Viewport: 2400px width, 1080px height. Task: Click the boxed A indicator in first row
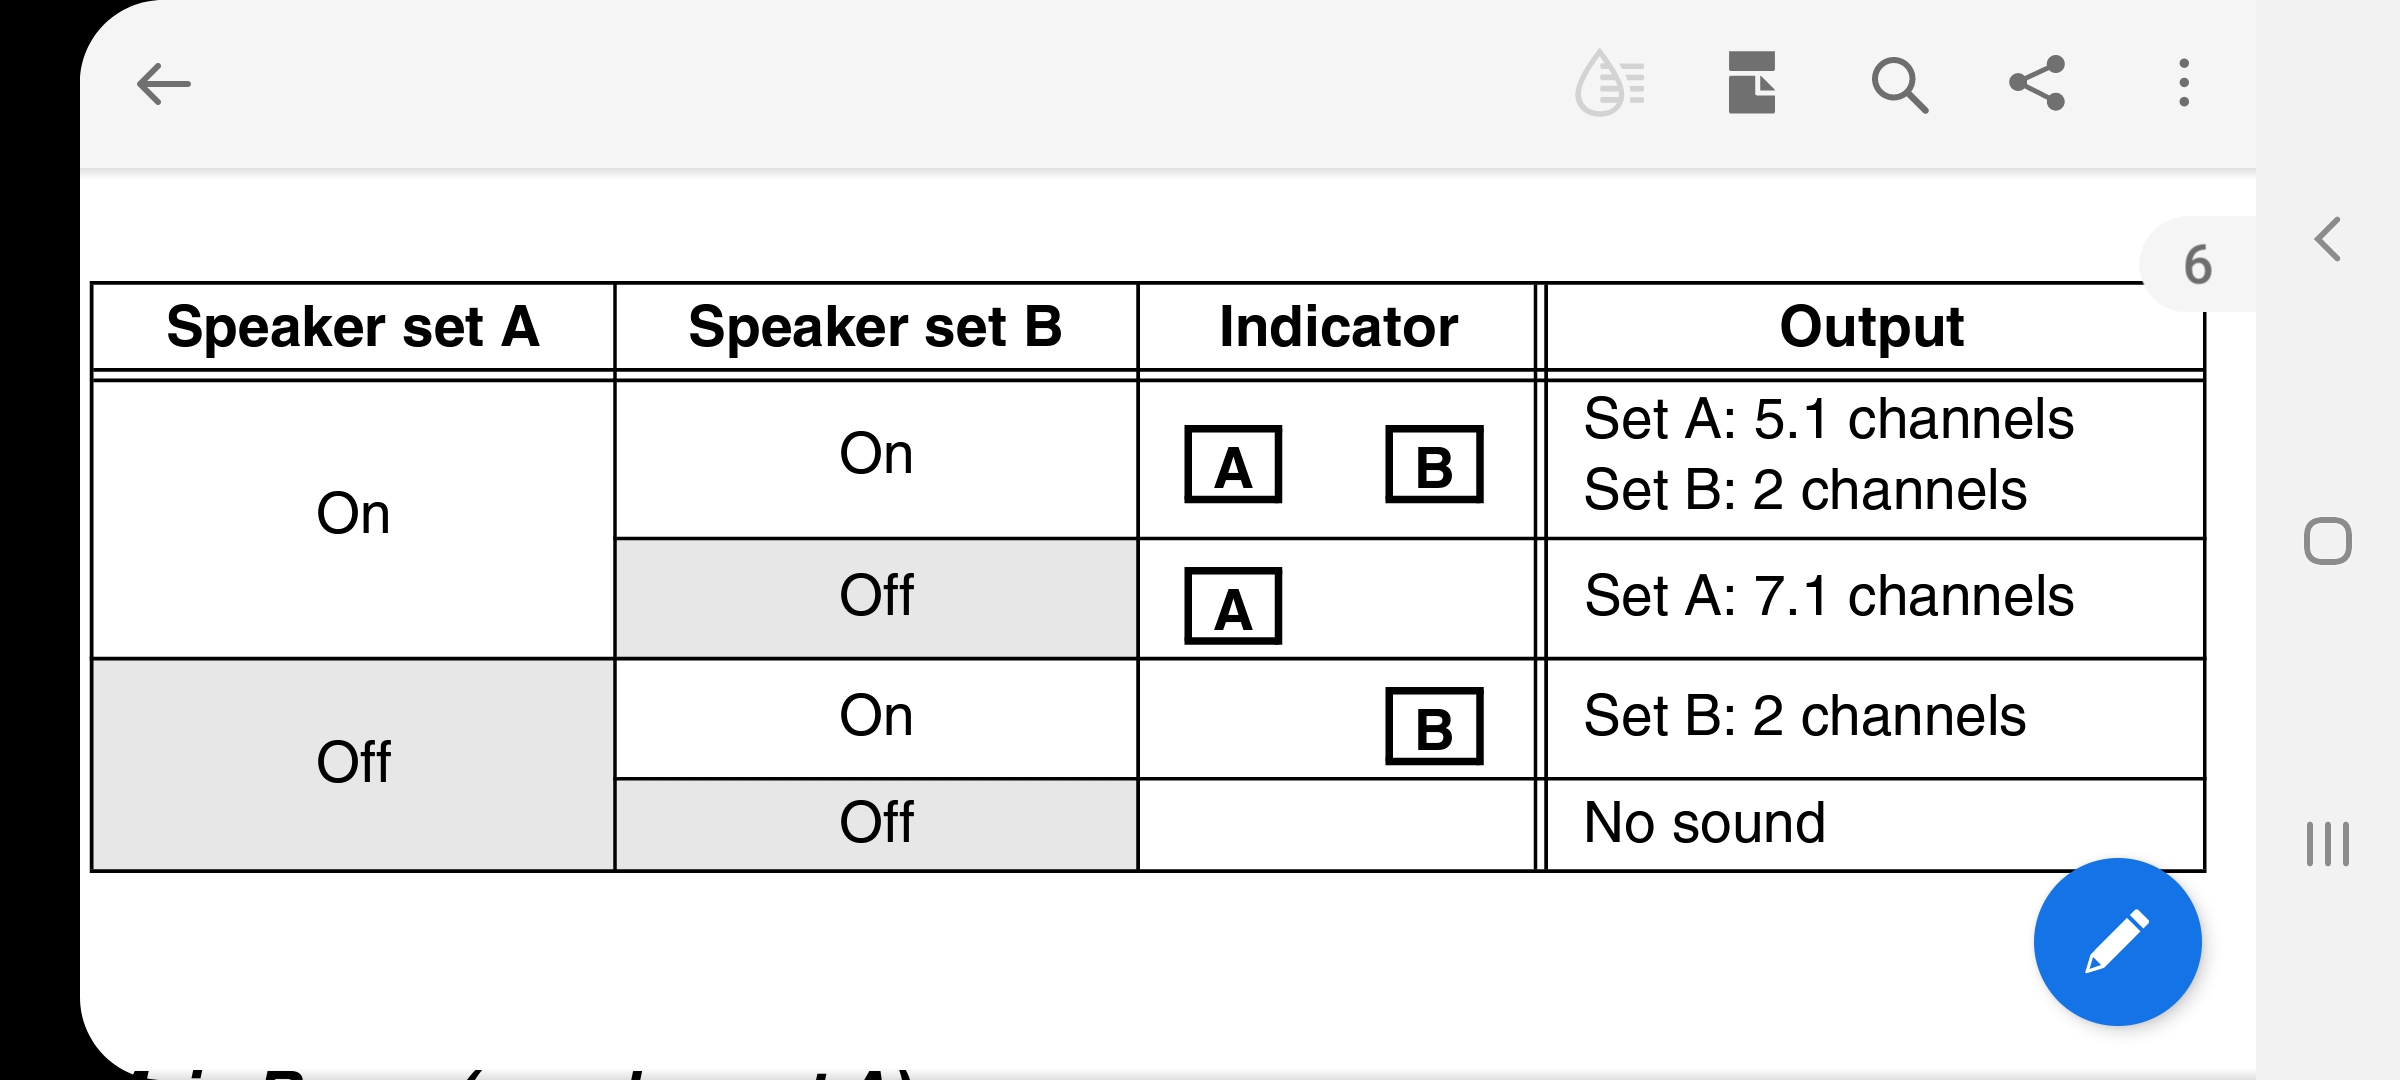(1233, 465)
